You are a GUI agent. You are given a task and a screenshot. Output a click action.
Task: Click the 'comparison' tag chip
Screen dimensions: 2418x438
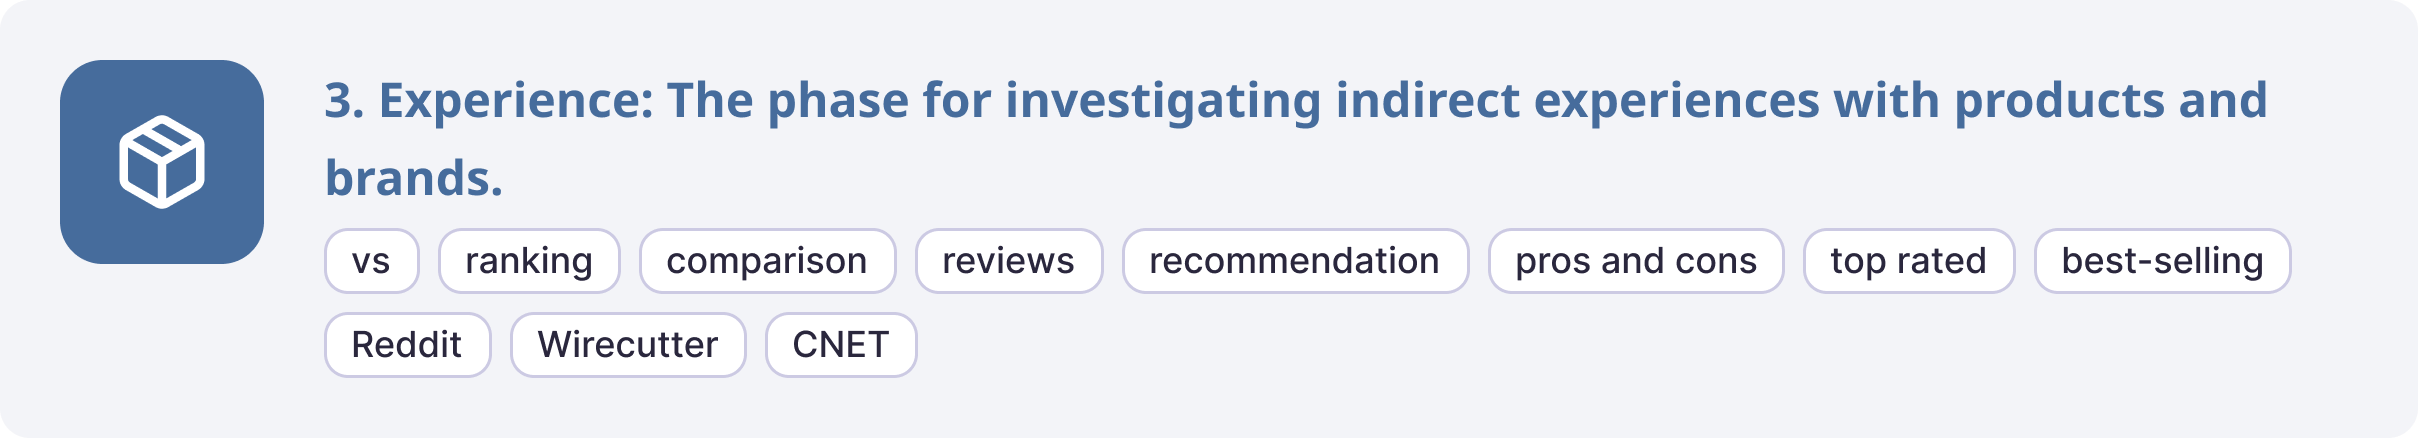(767, 261)
